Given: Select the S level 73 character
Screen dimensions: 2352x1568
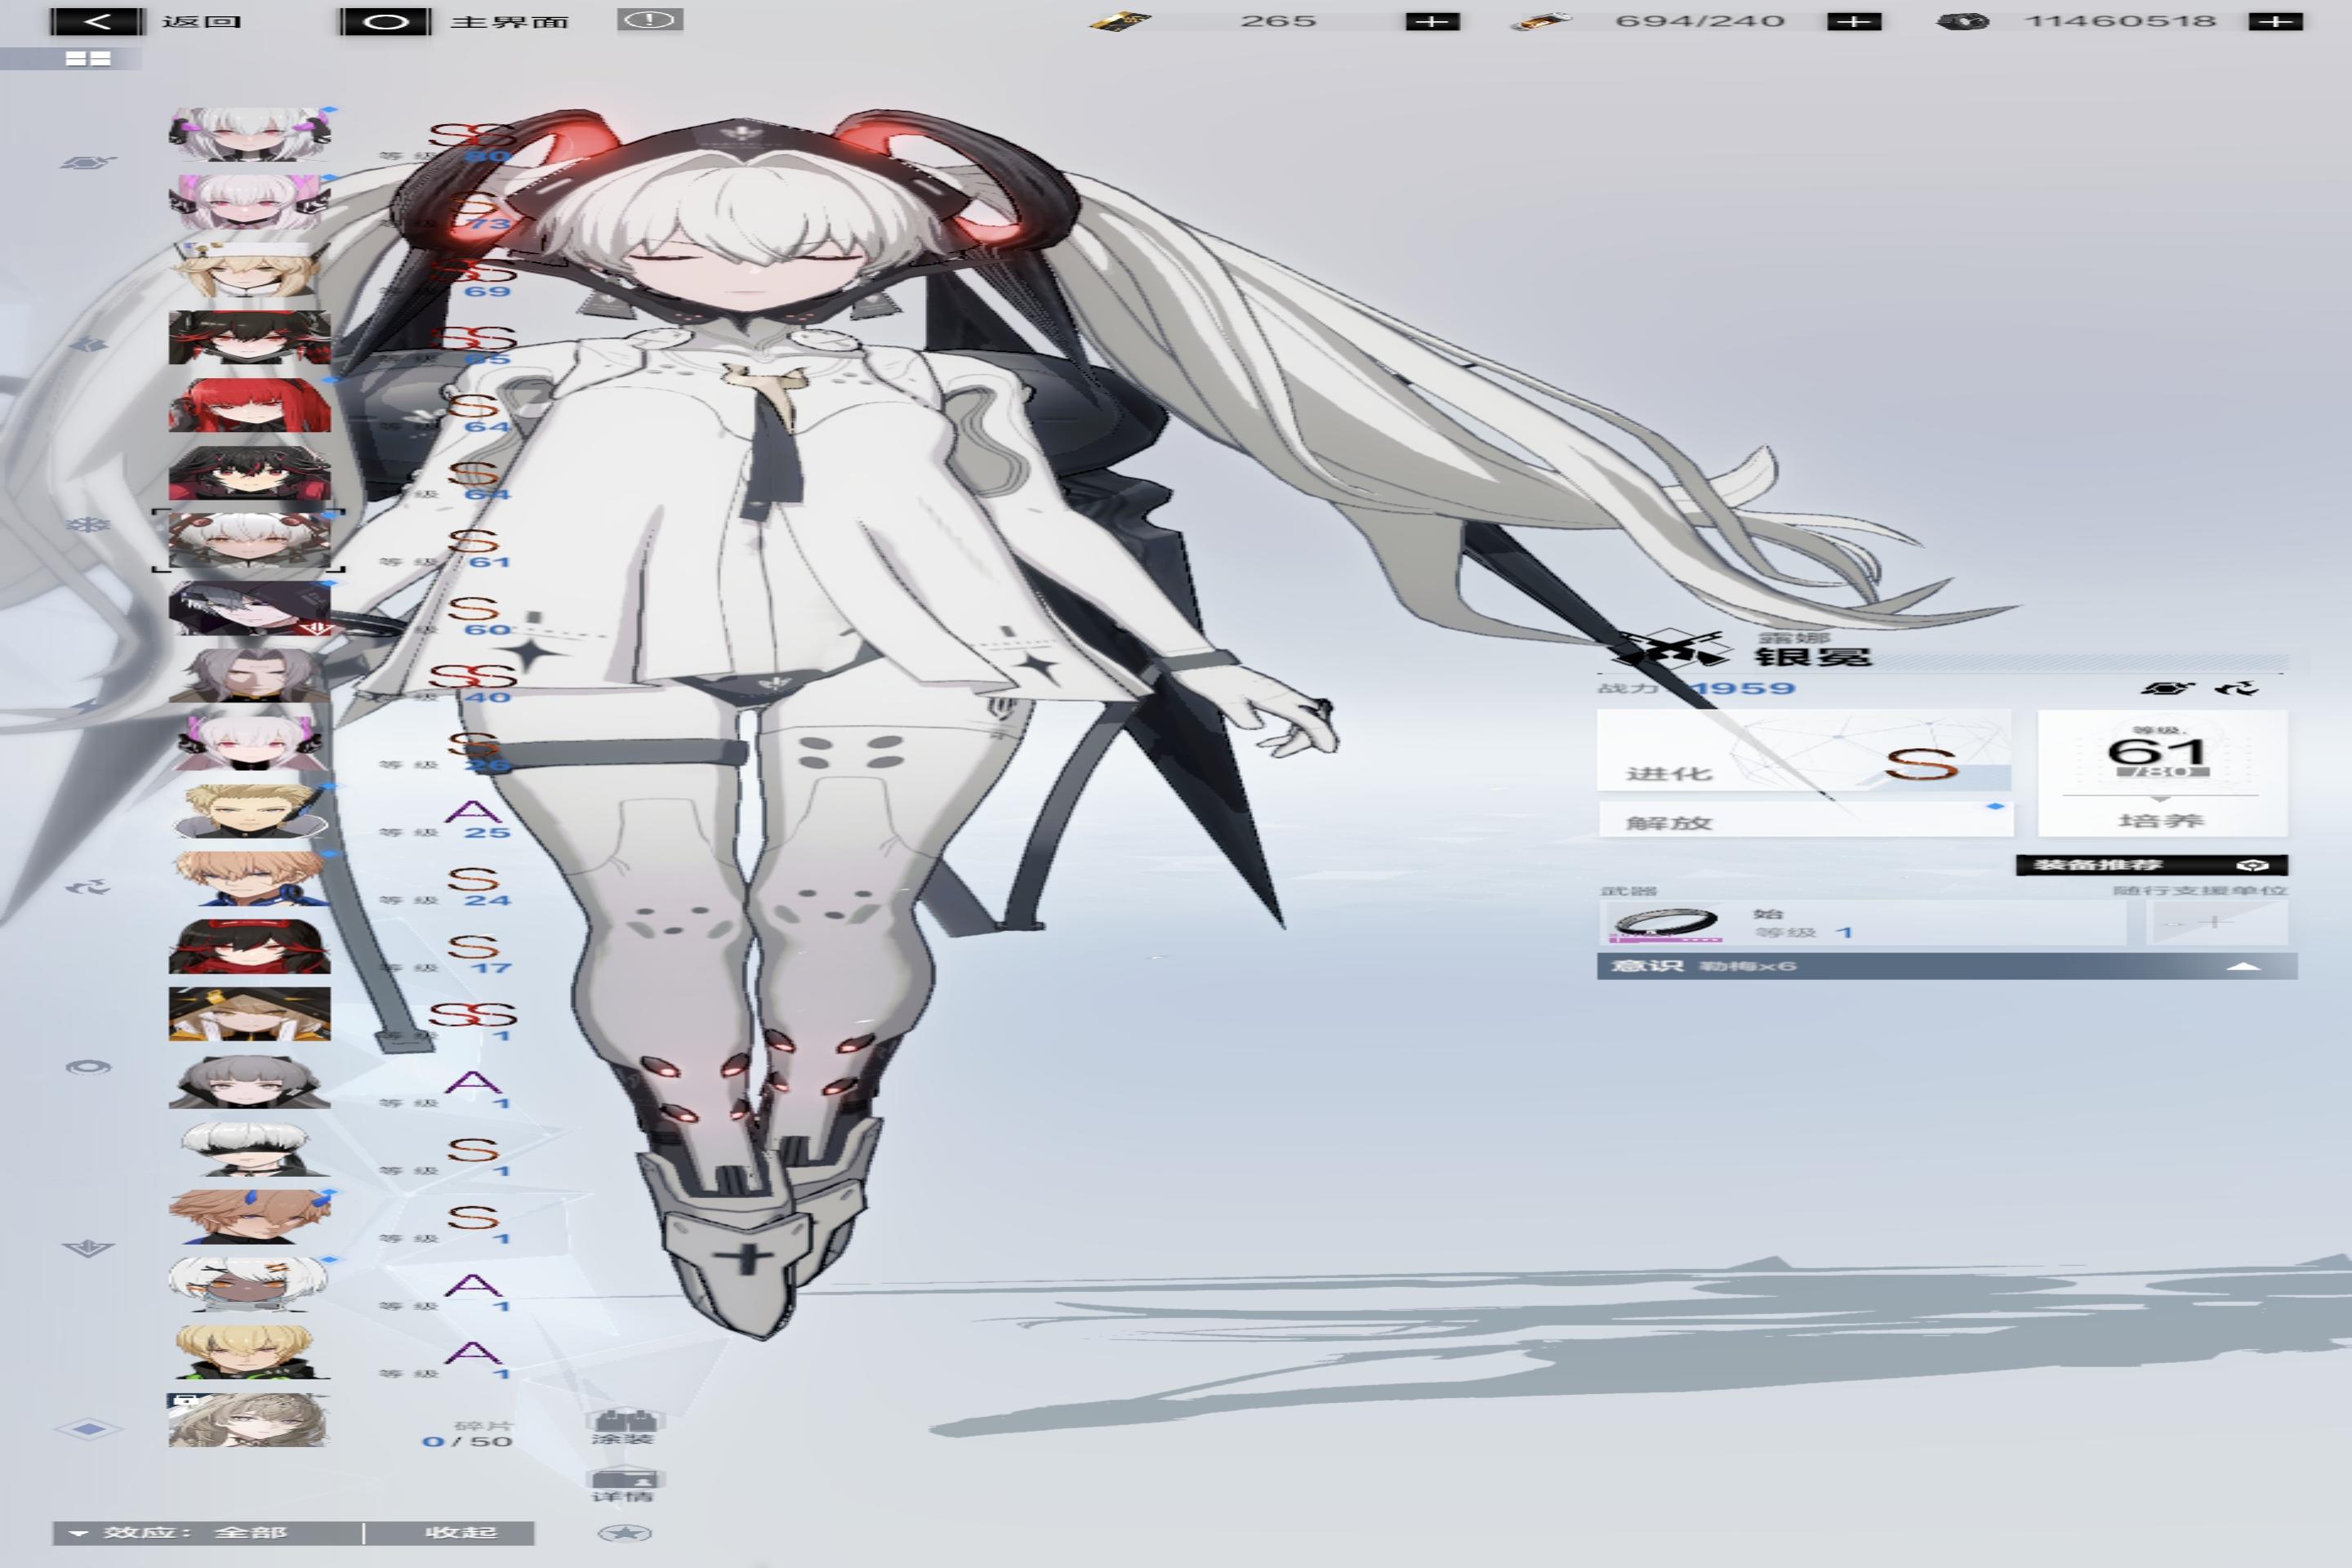Looking at the screenshot, I should 249,202.
